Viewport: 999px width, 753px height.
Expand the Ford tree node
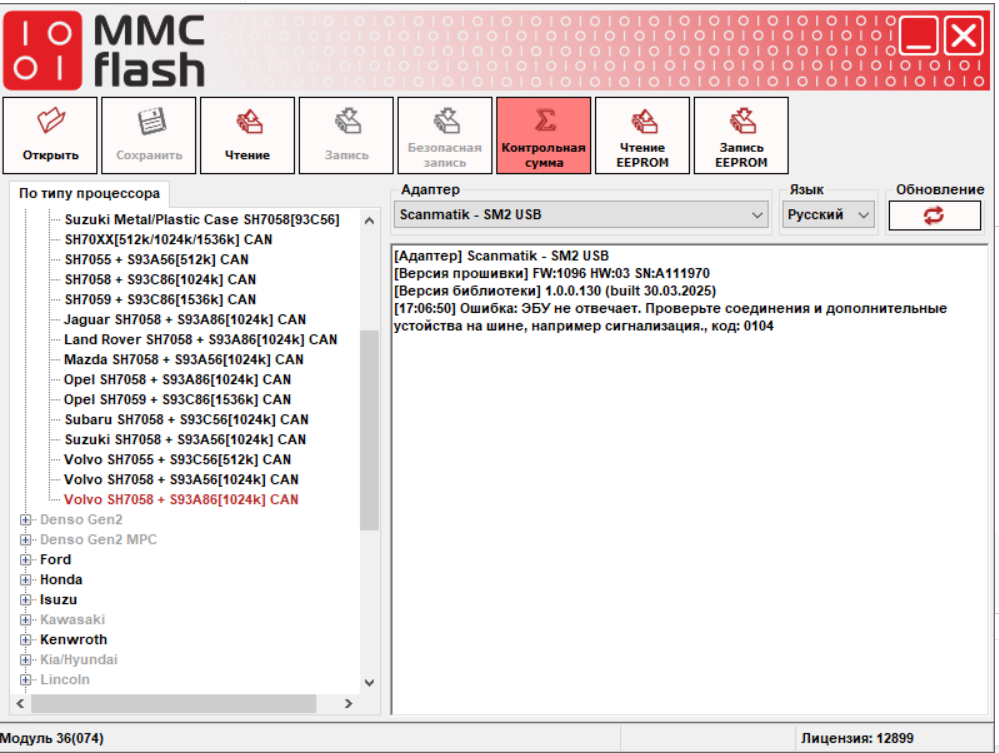tap(26, 560)
